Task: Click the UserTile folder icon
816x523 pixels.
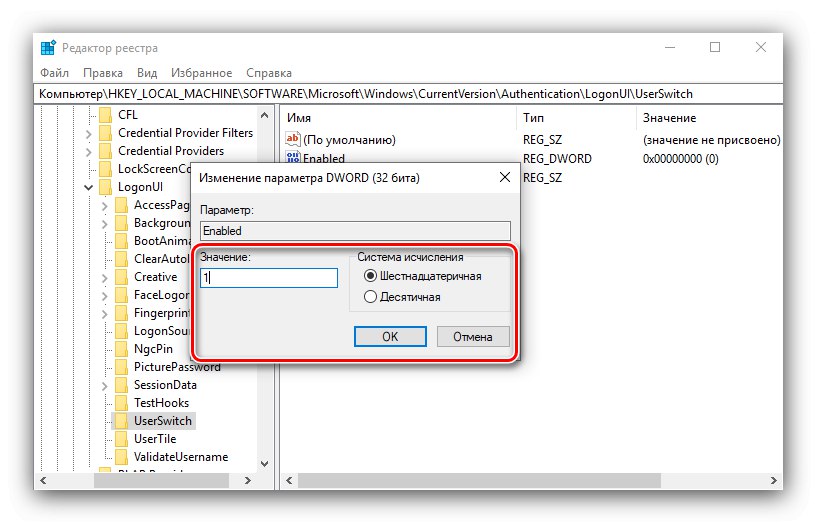Action: click(121, 439)
